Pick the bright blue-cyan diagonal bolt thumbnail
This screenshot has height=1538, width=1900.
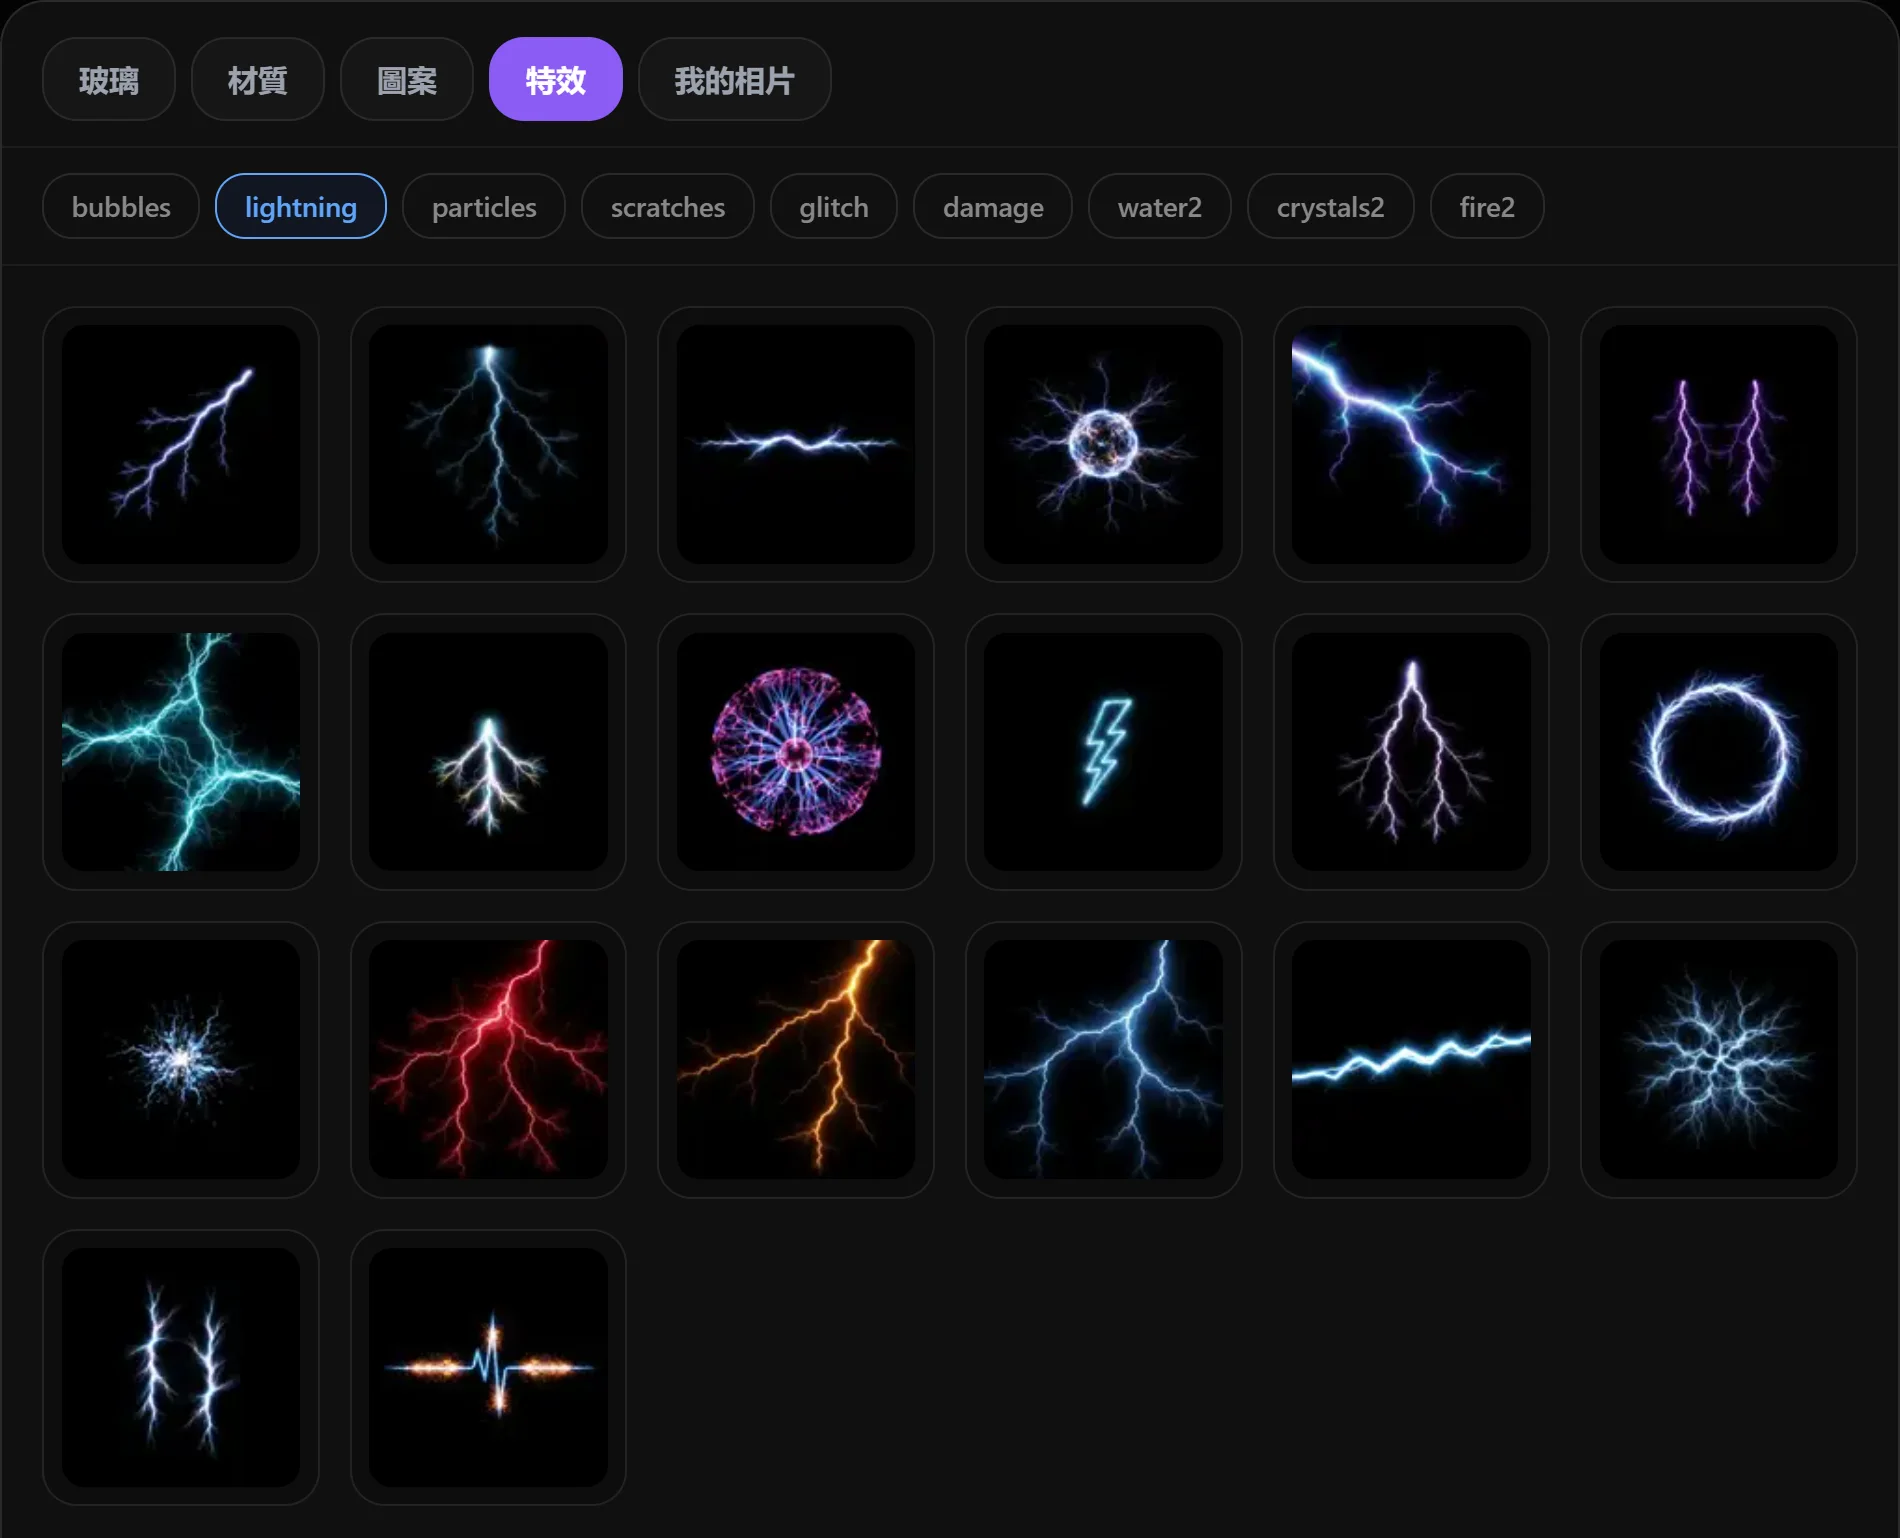pos(1411,444)
